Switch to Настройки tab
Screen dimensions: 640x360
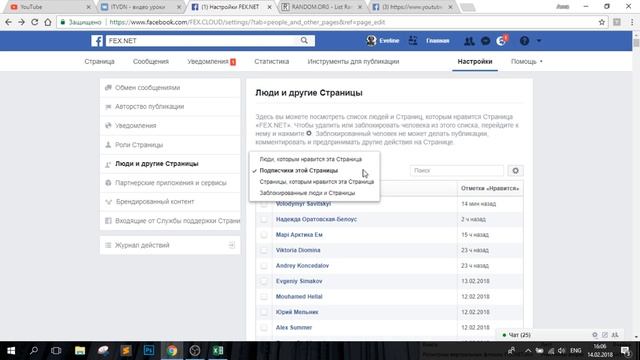475,61
